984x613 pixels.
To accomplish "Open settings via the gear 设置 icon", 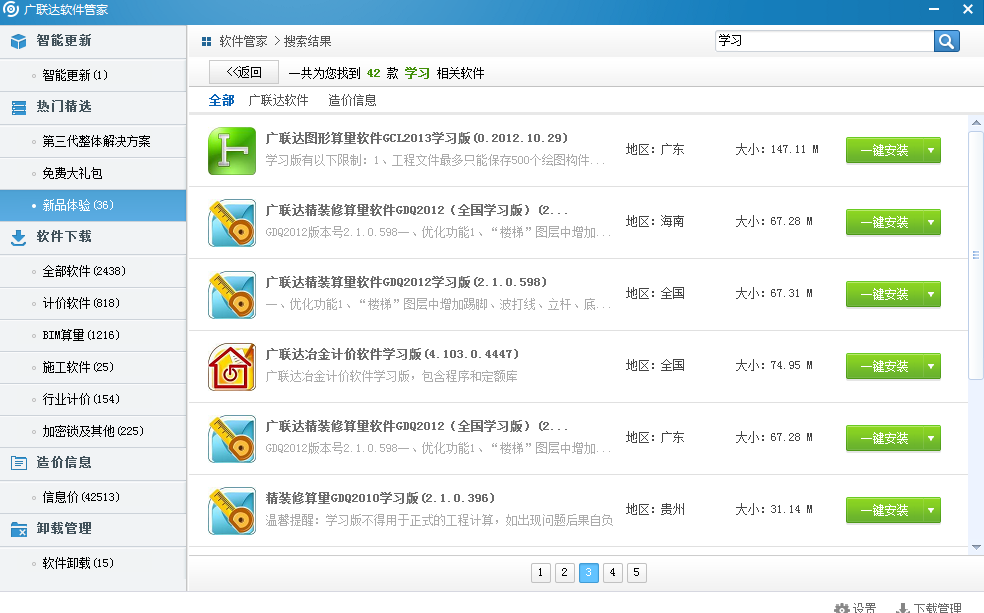I will [x=855, y=607].
